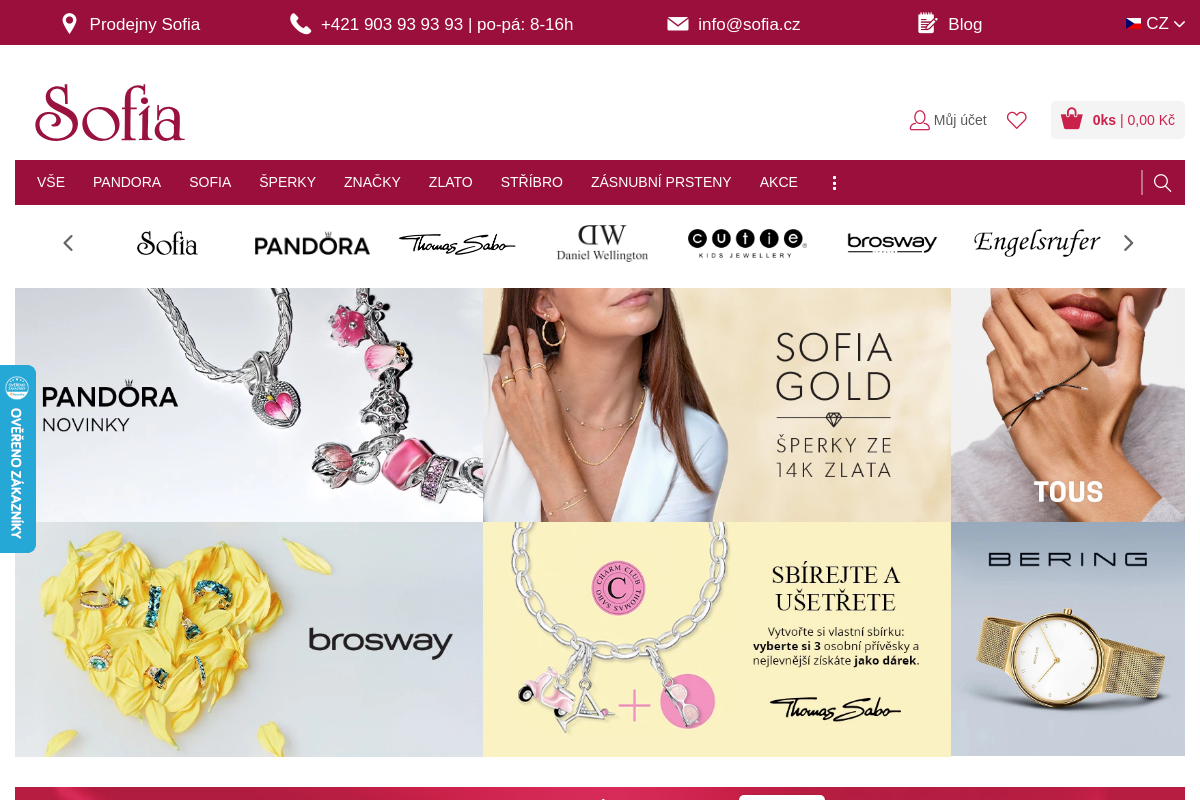
Task: Open the AKCE menu item
Action: pyautogui.click(x=779, y=182)
